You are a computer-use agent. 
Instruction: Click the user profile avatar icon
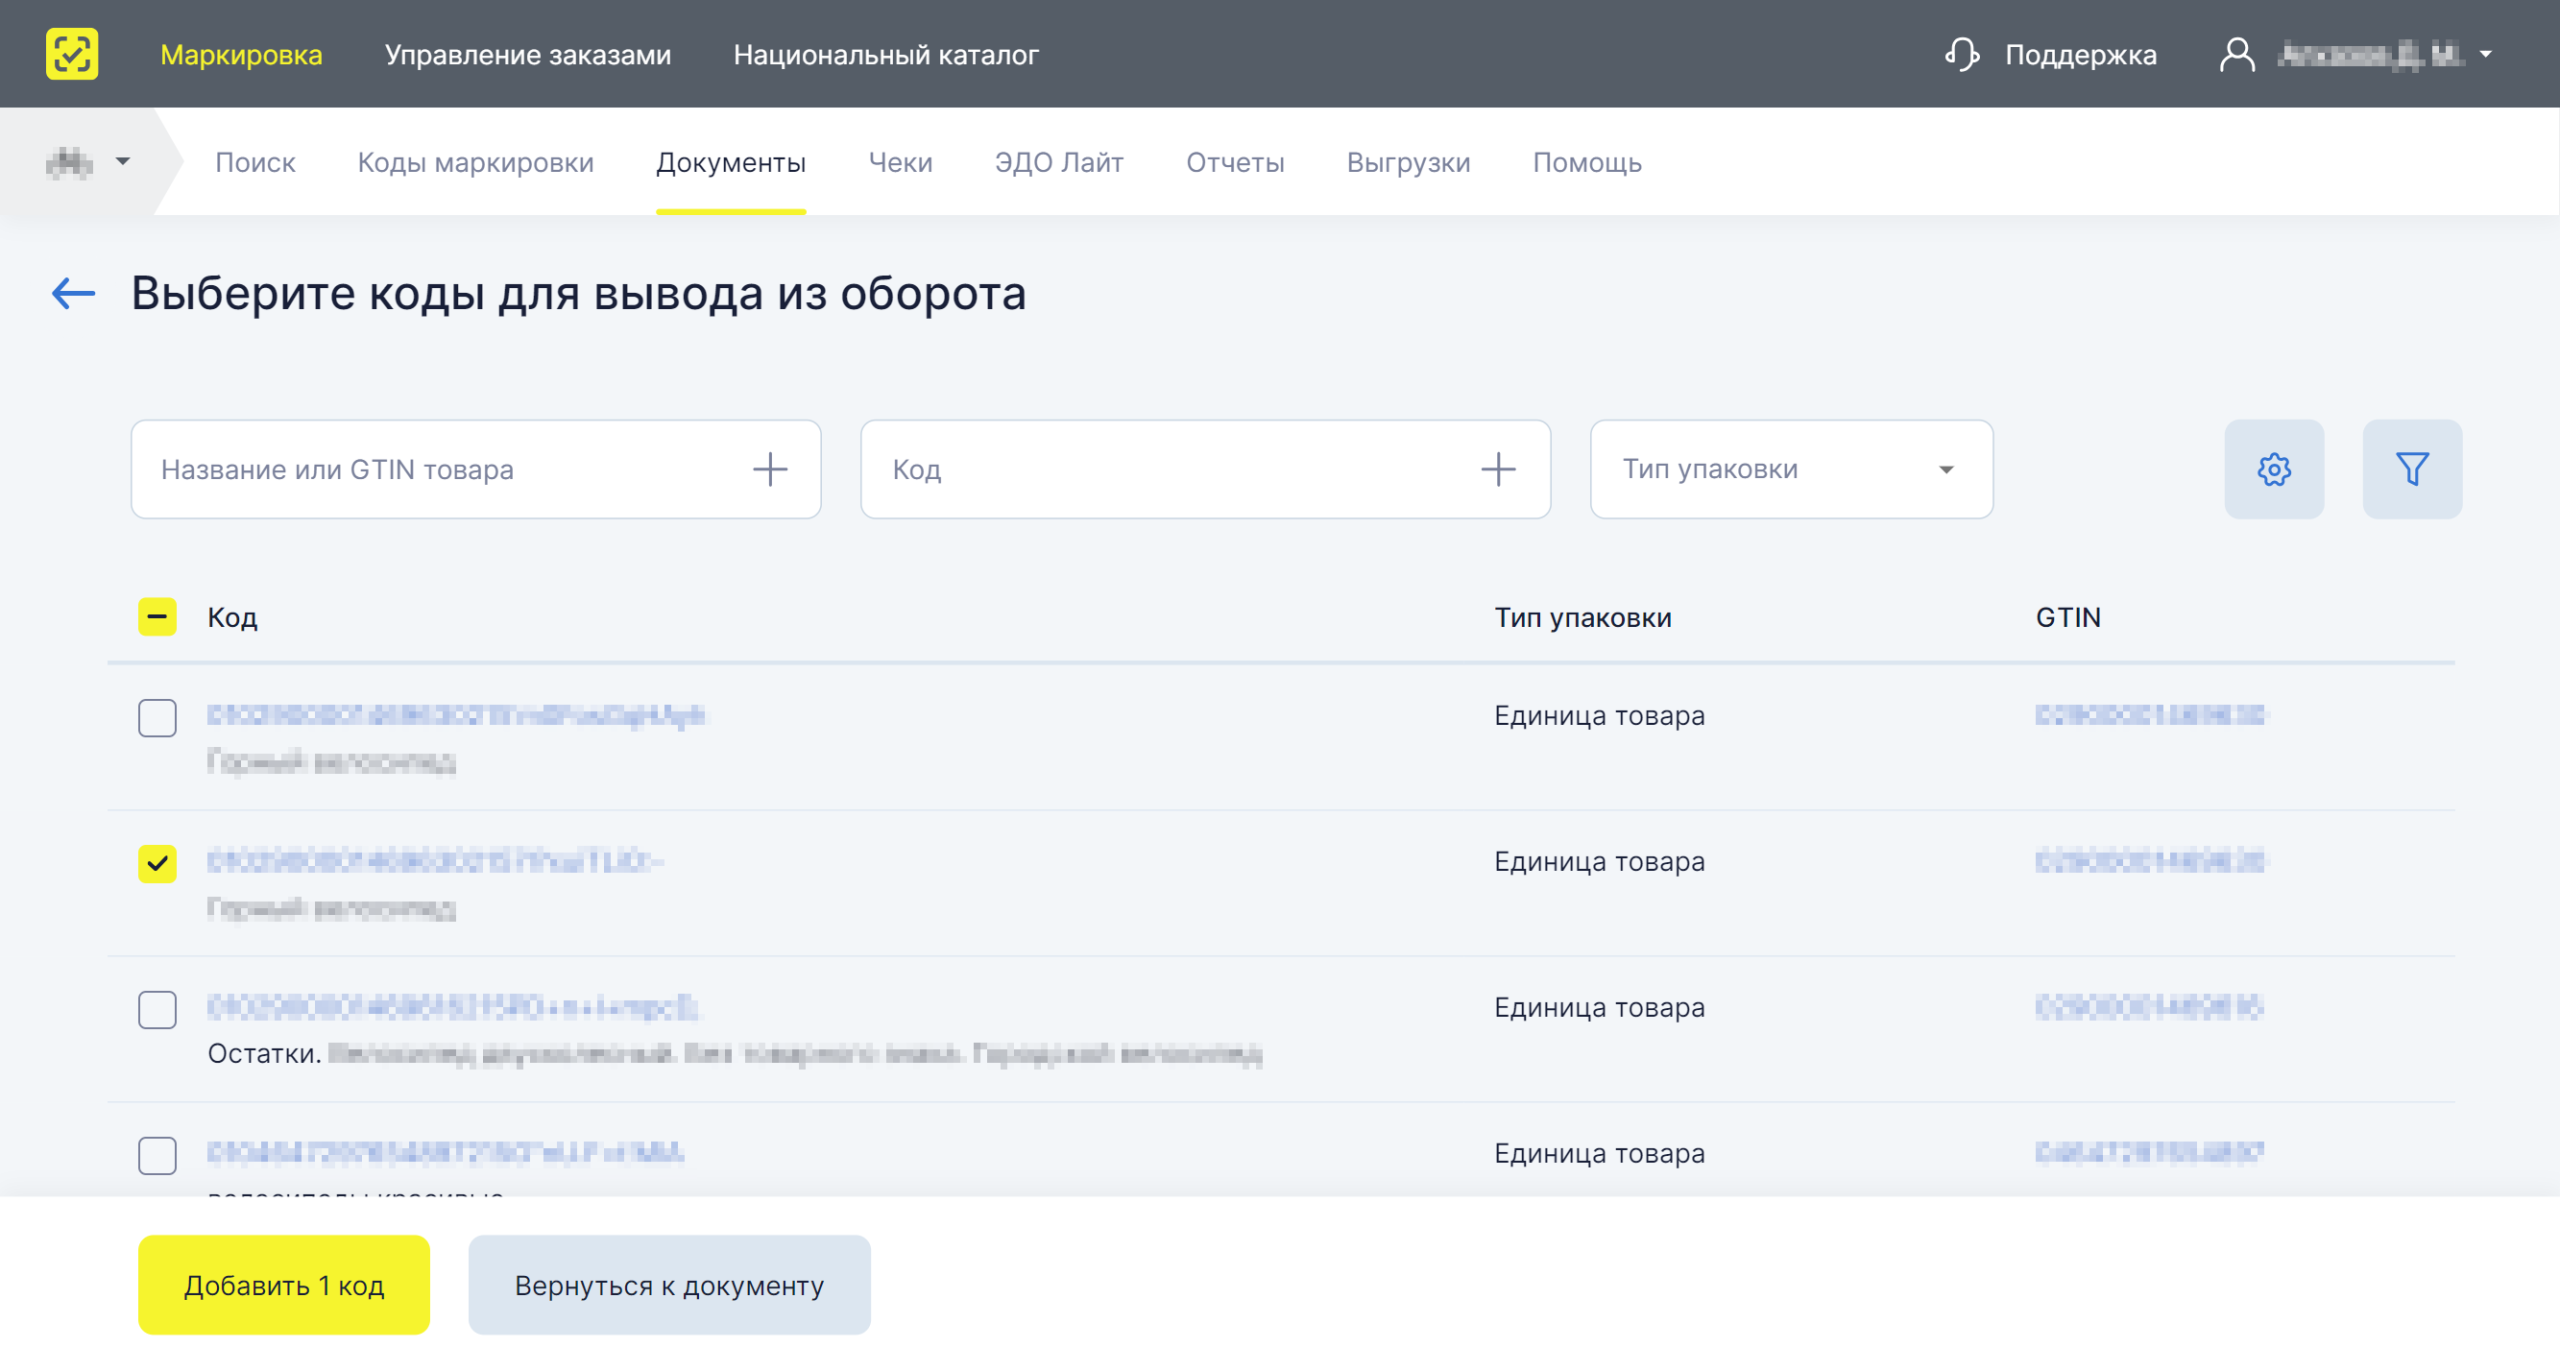point(2237,54)
